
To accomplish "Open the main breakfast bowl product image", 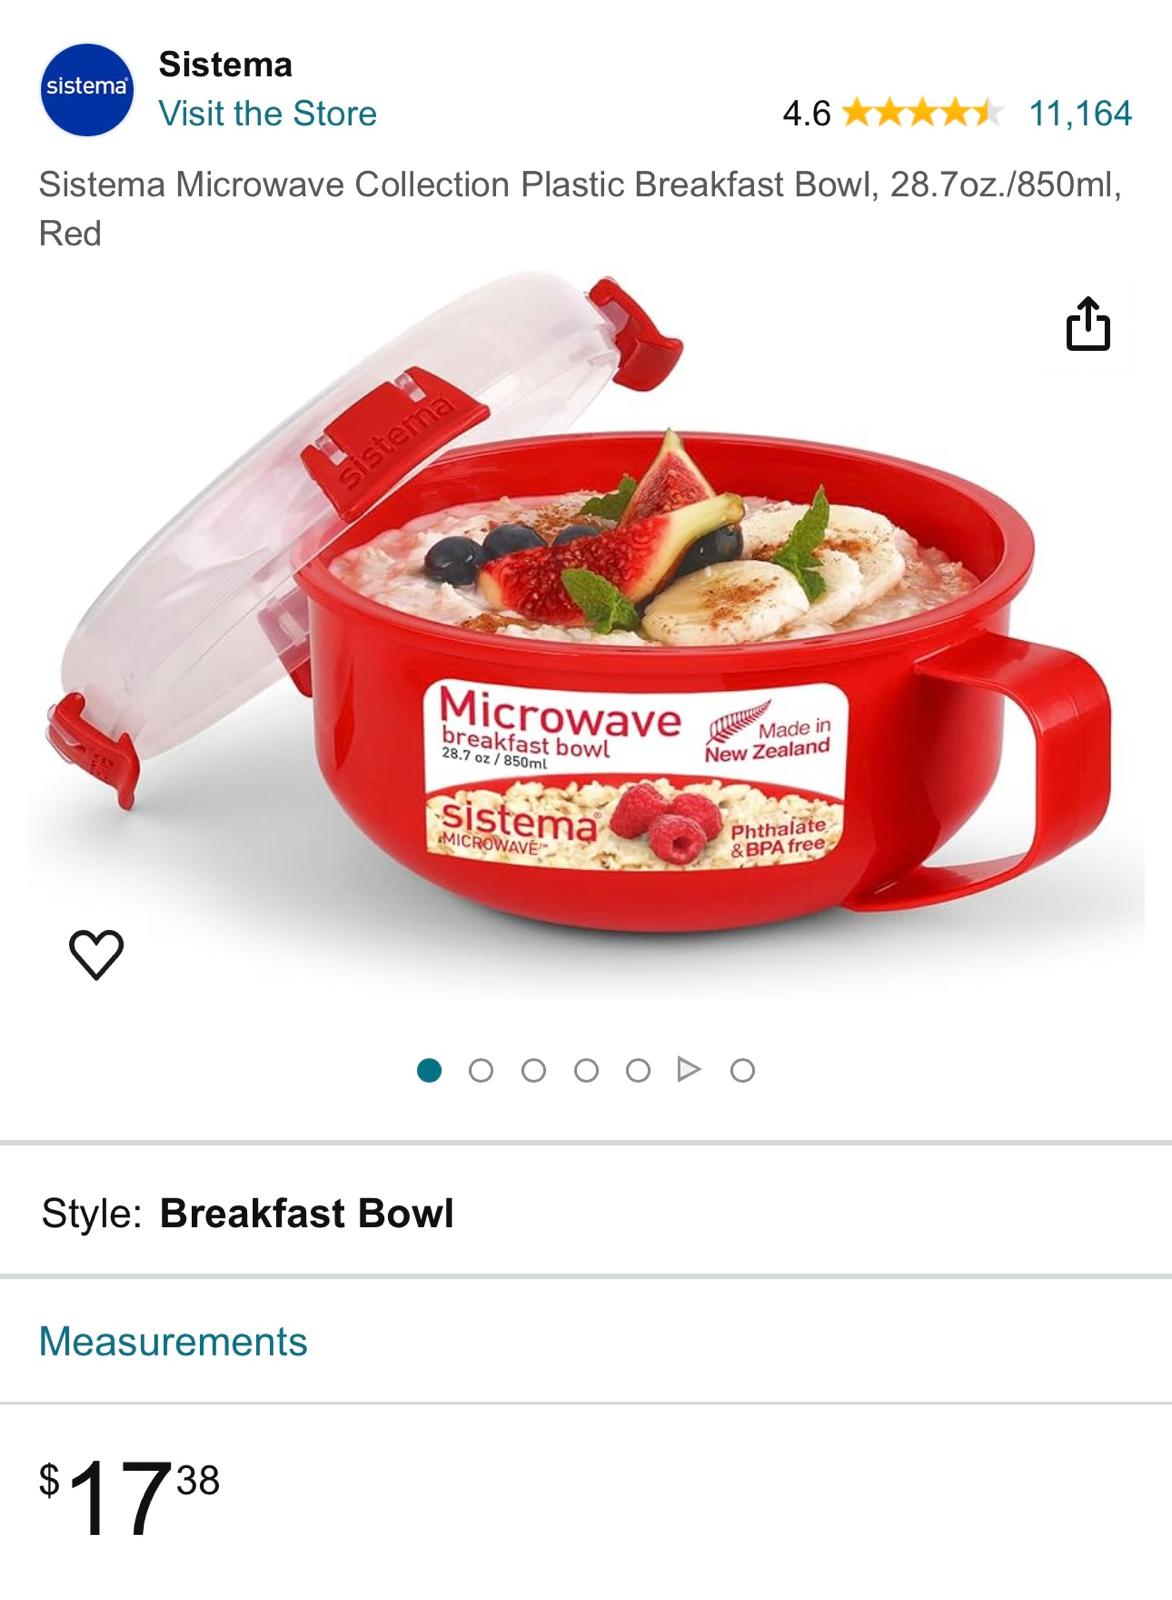I will (585, 635).
